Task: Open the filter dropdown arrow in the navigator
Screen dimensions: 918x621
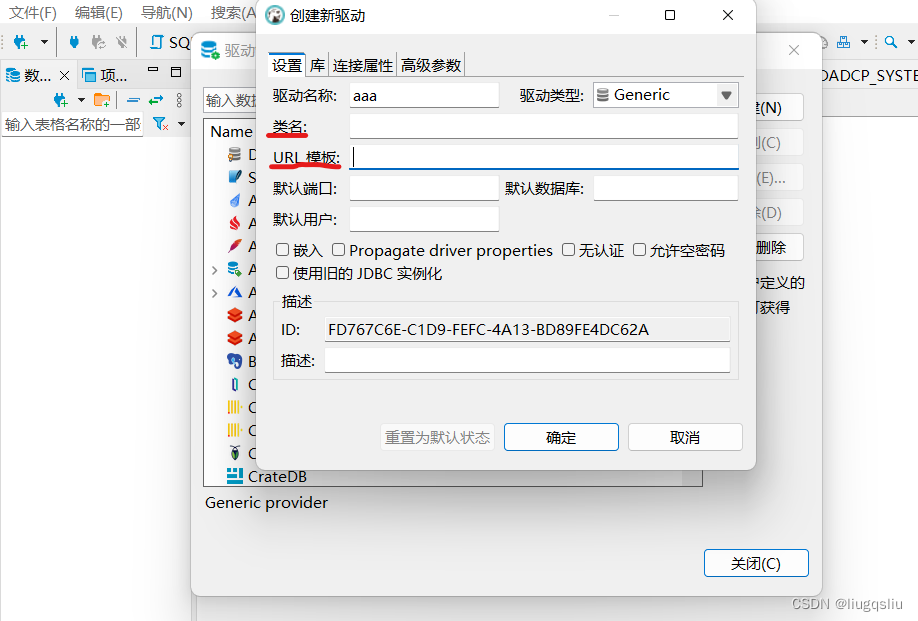Action: (181, 123)
